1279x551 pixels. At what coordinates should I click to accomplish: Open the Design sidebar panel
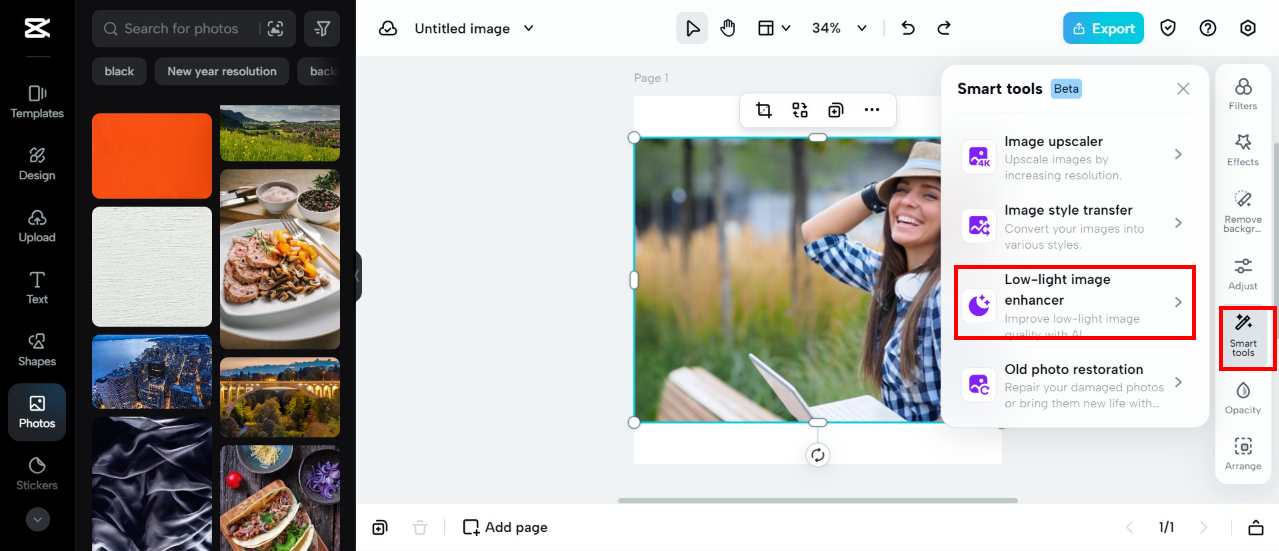37,164
